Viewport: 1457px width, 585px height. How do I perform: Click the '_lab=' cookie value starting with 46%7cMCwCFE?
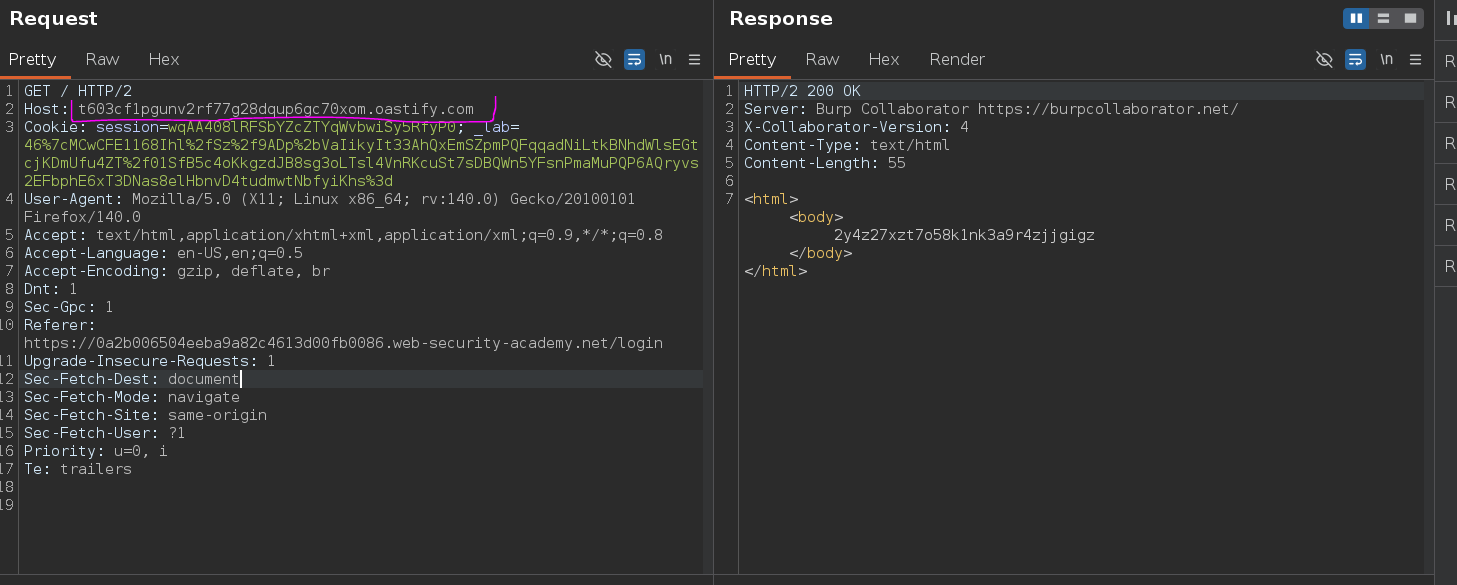tap(361, 145)
